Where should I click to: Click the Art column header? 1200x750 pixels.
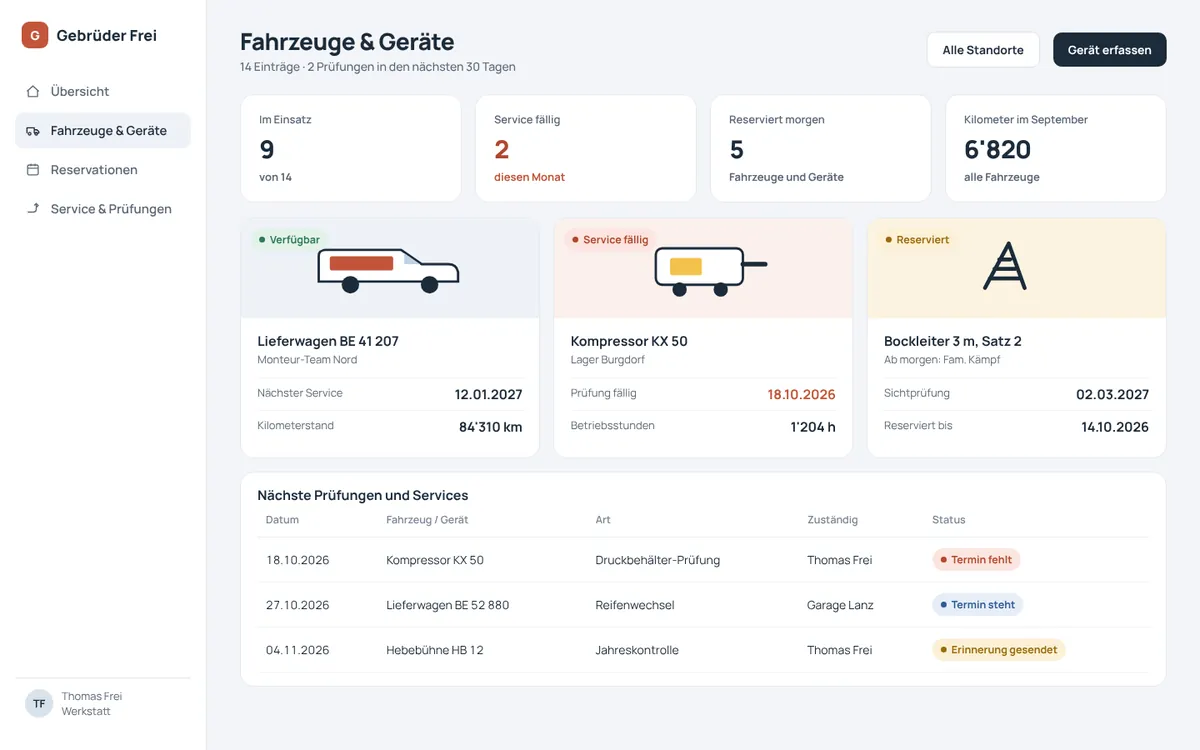coord(603,520)
